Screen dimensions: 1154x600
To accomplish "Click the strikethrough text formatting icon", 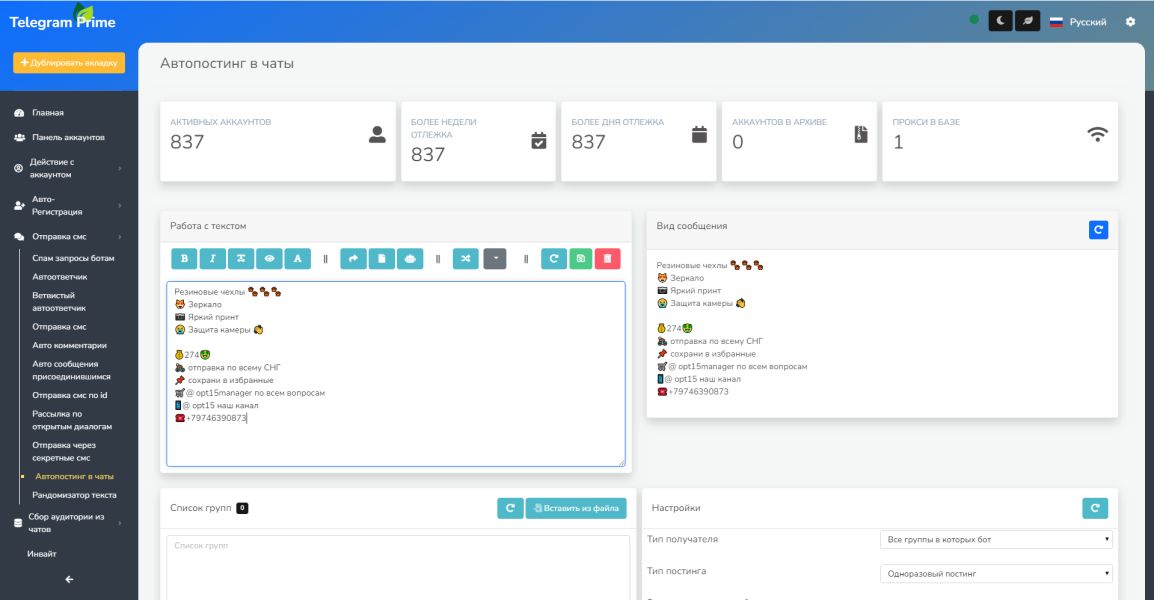I will (240, 259).
